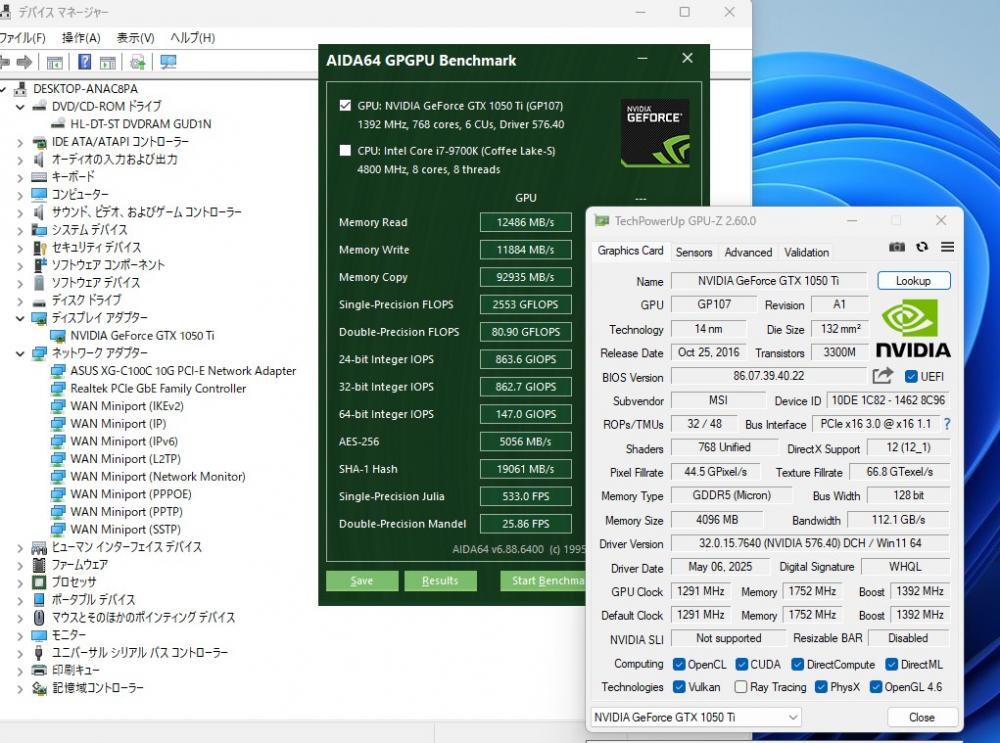
Task: Open the ファイル(F) menu
Action: pos(22,38)
